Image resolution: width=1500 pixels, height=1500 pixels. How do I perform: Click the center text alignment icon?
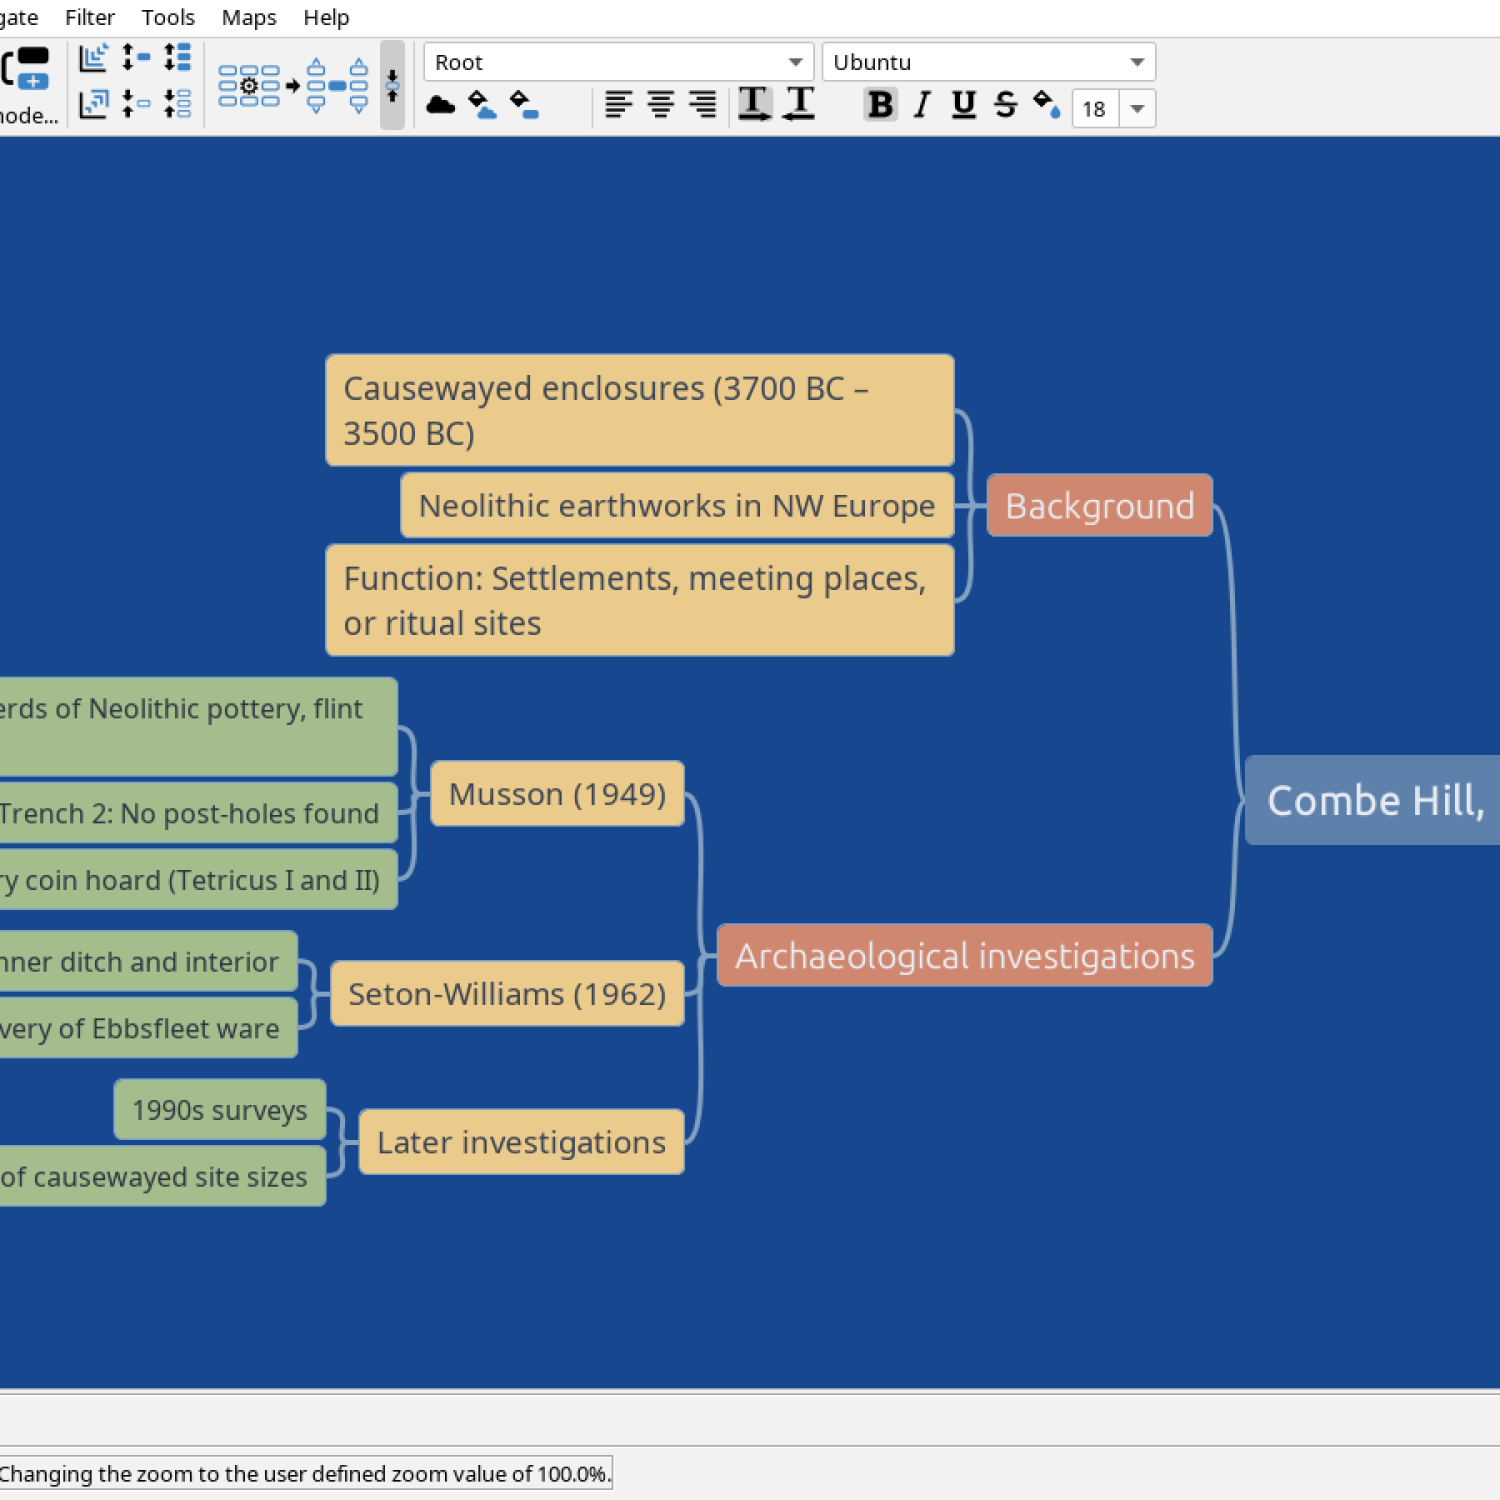[660, 104]
